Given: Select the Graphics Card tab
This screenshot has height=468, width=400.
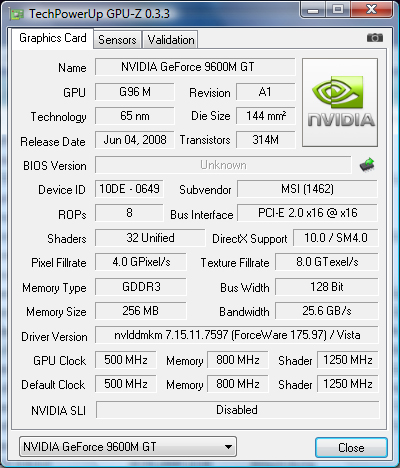Looking at the screenshot, I should pyautogui.click(x=53, y=38).
